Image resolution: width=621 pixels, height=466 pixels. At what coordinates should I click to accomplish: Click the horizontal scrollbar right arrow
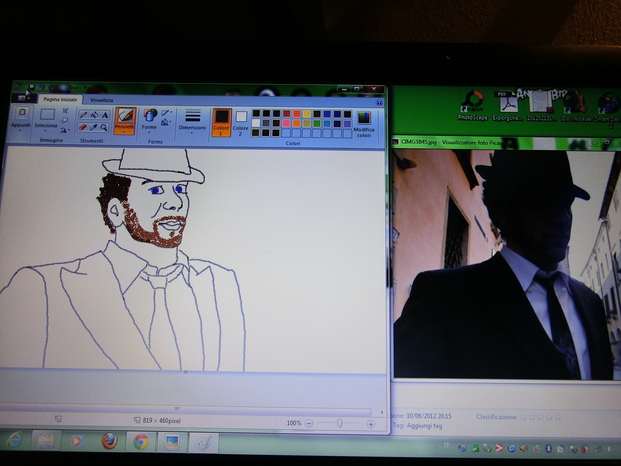tap(381, 412)
